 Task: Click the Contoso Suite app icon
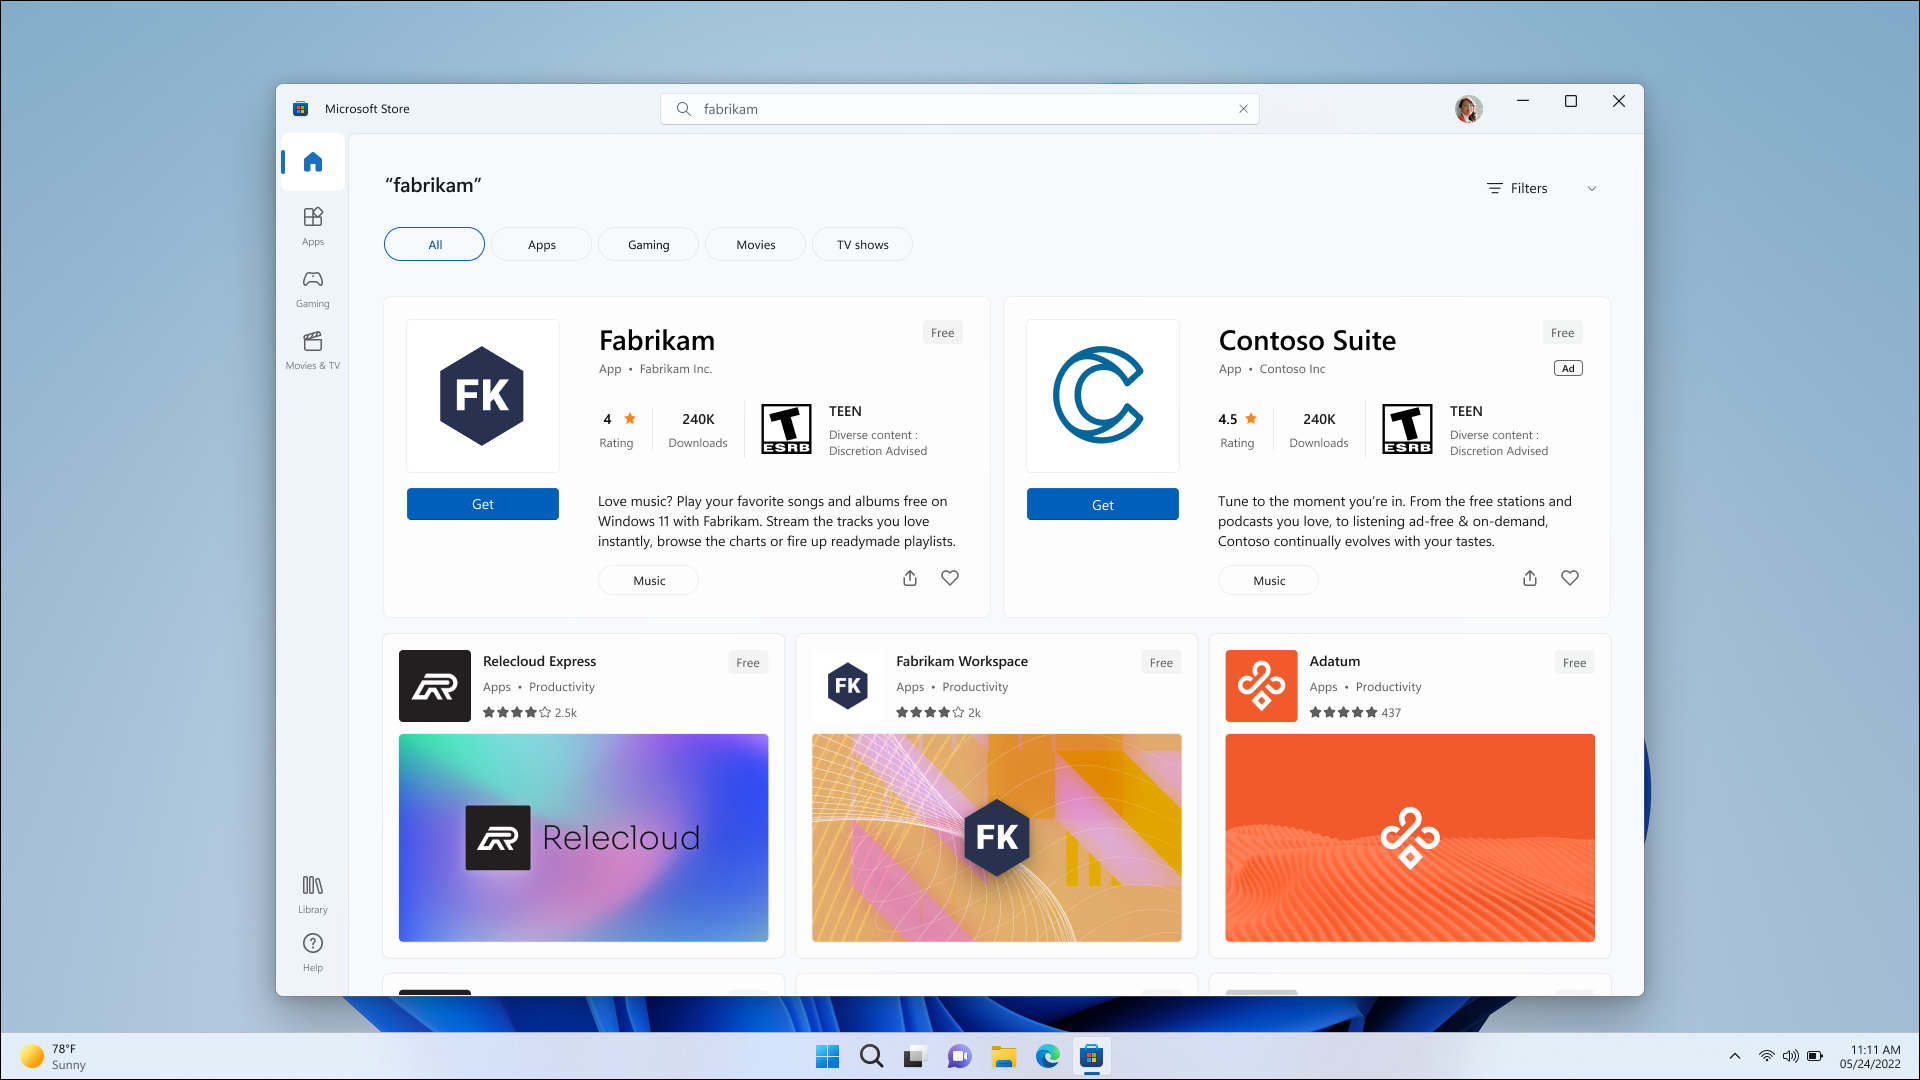(x=1102, y=394)
